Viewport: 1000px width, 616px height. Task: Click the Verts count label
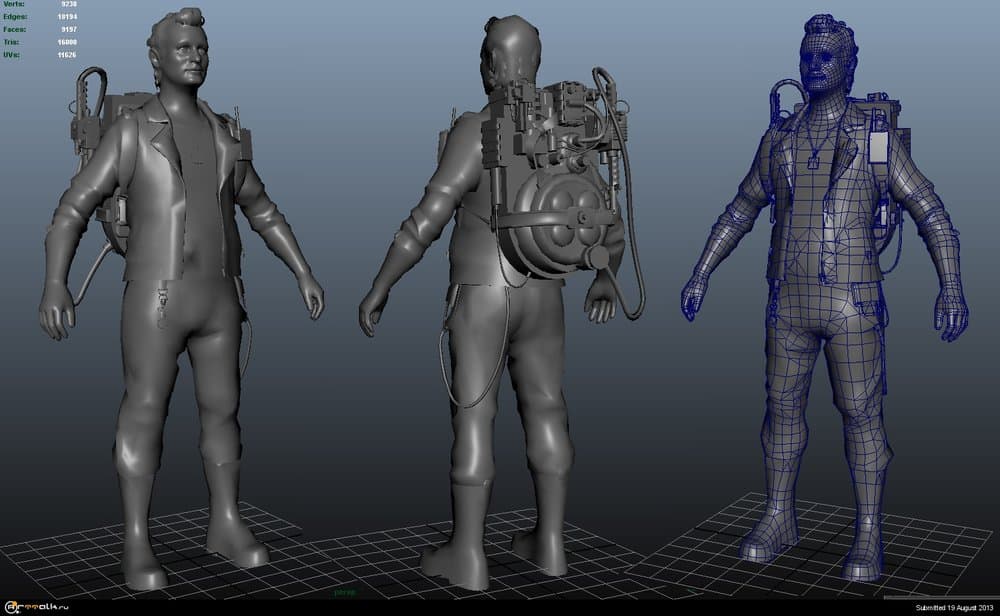coord(18,5)
